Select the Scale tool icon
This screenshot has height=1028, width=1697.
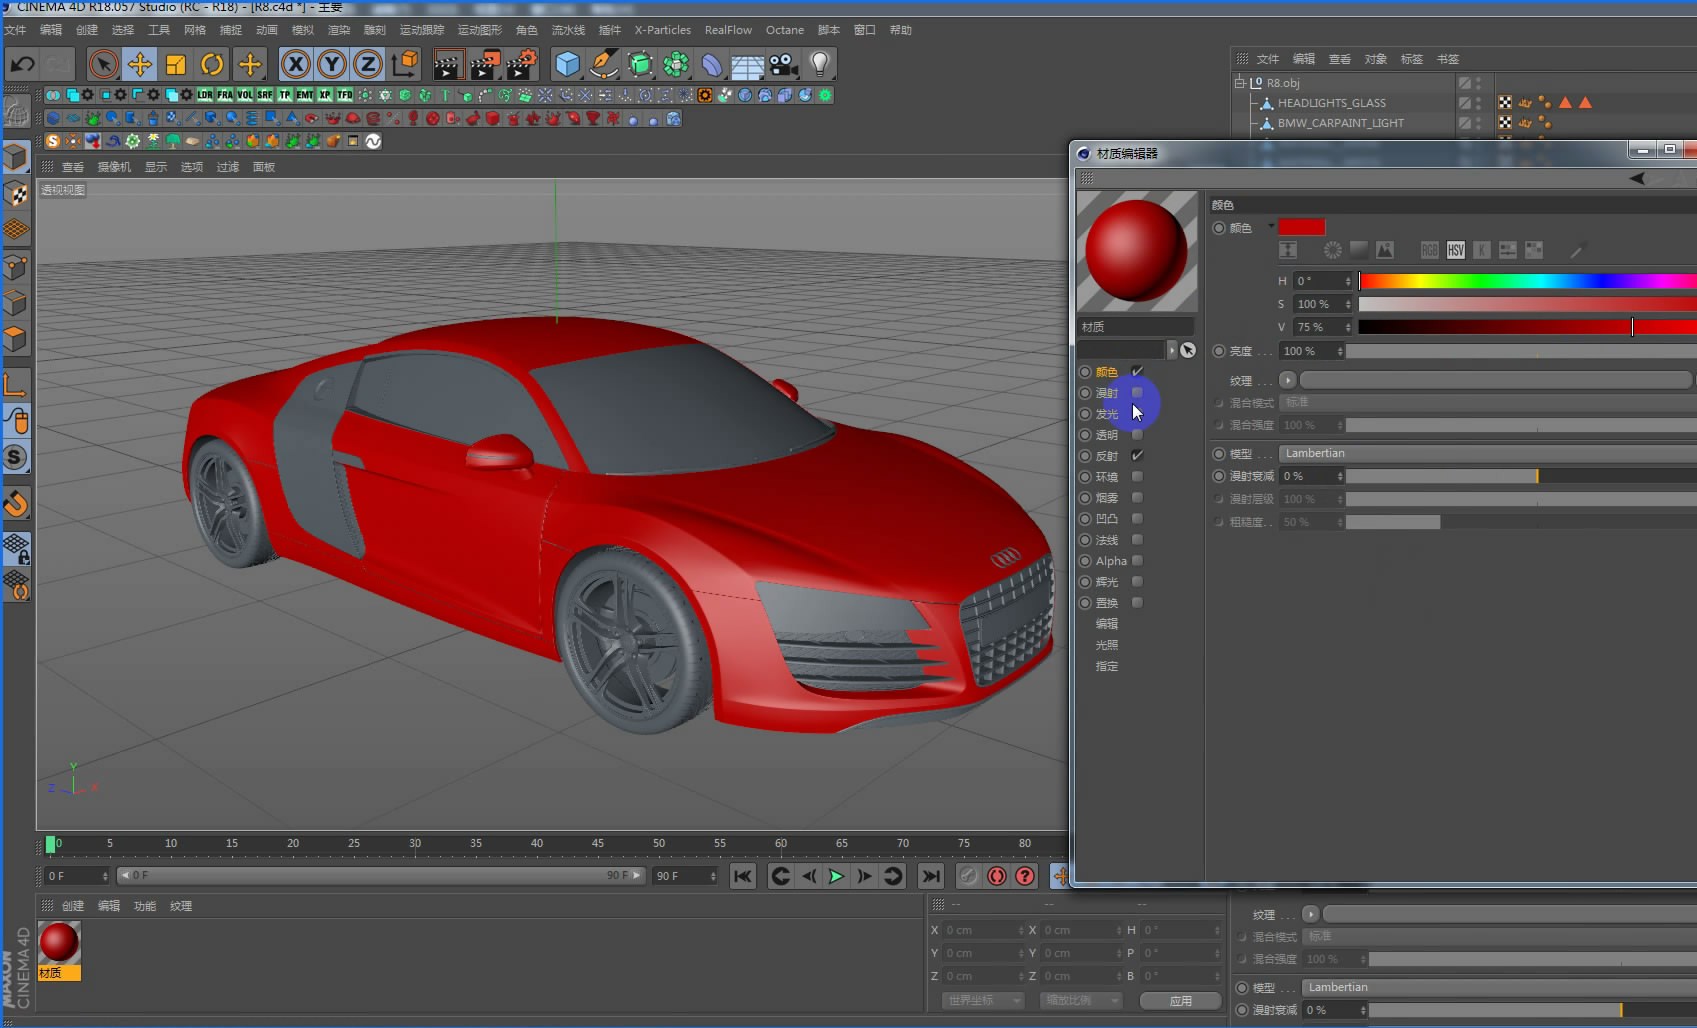[x=176, y=65]
